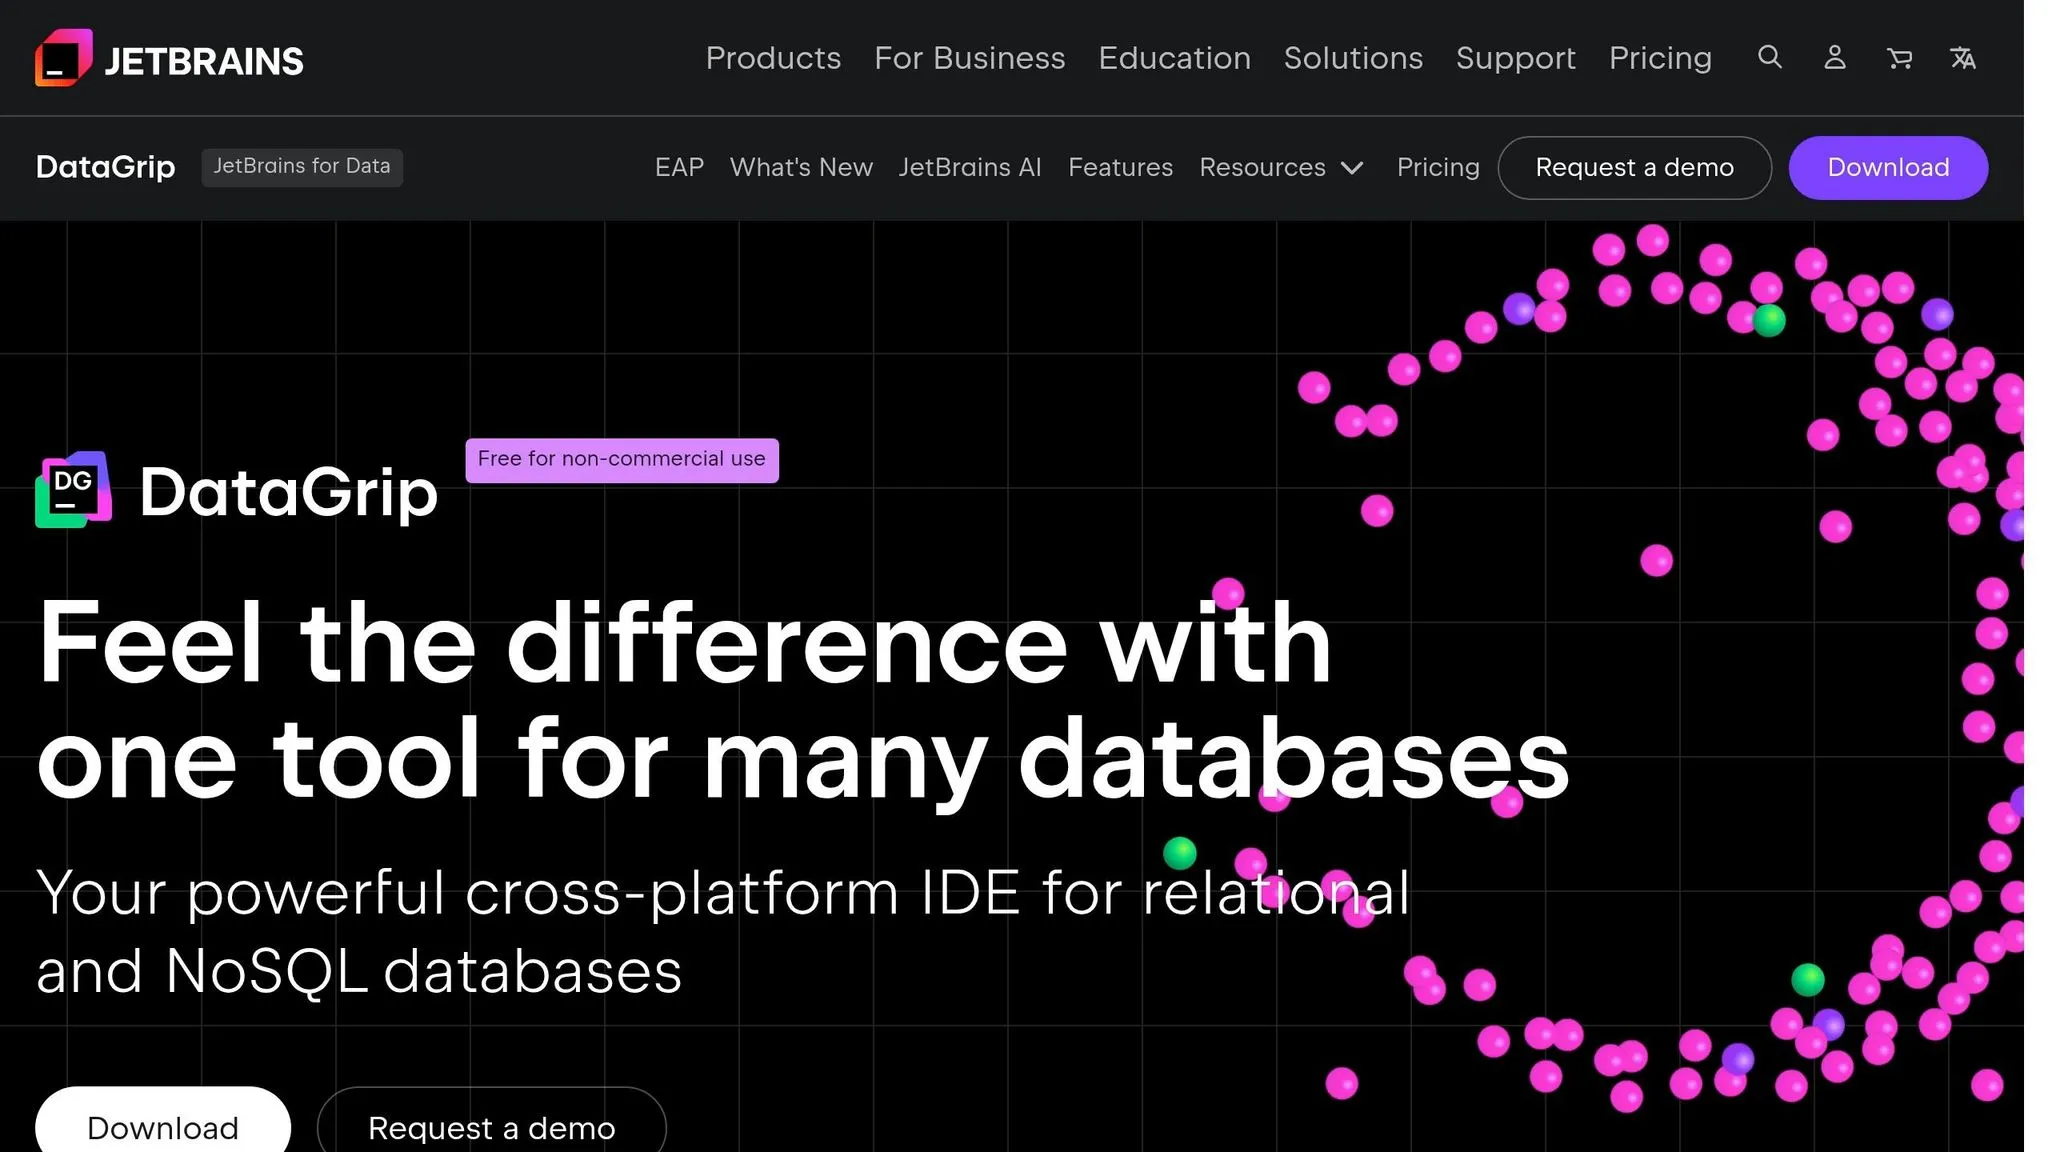Open the shopping cart icon
Image resolution: width=2048 pixels, height=1152 pixels.
point(1899,58)
